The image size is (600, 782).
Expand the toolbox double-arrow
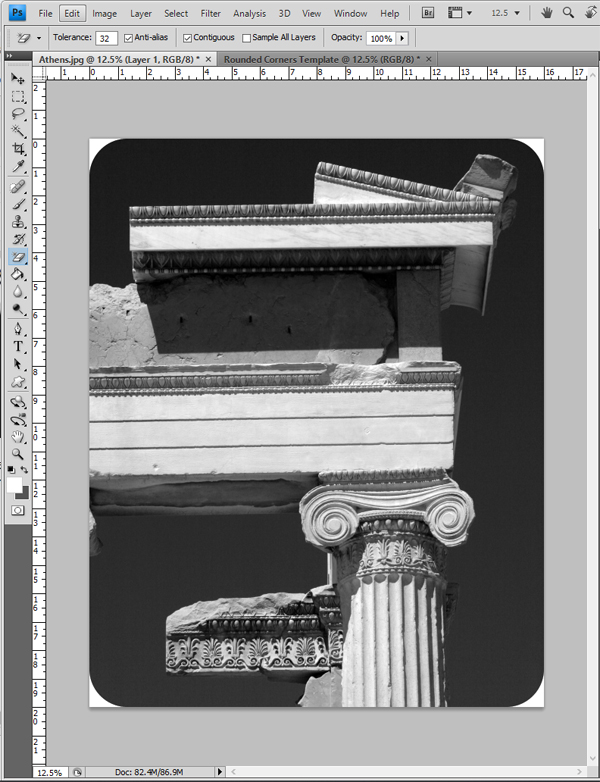[x=9, y=55]
